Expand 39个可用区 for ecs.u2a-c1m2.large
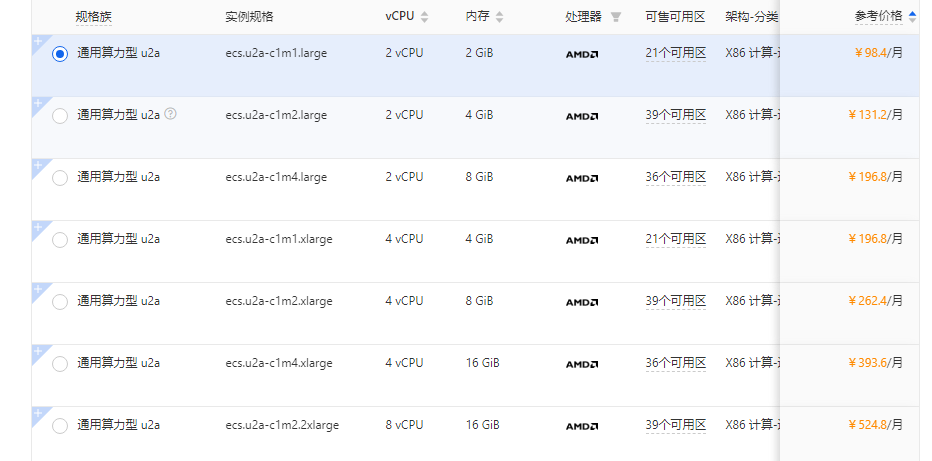The image size is (932, 461). (x=675, y=115)
